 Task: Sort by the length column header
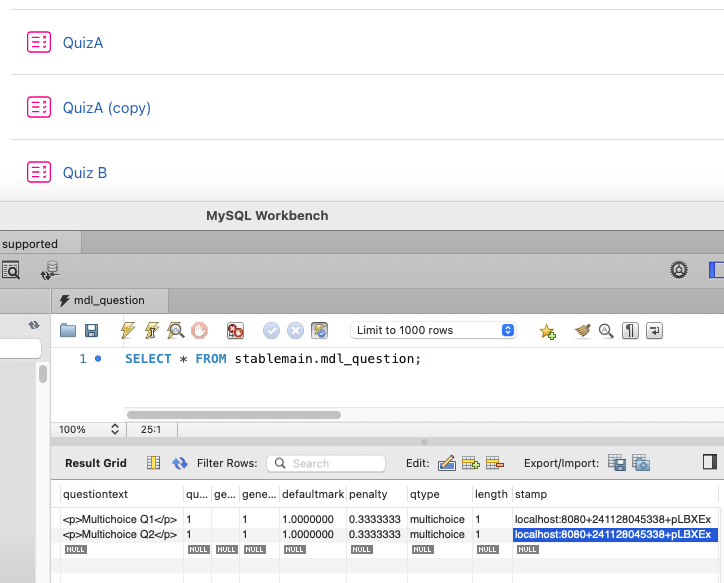point(492,494)
